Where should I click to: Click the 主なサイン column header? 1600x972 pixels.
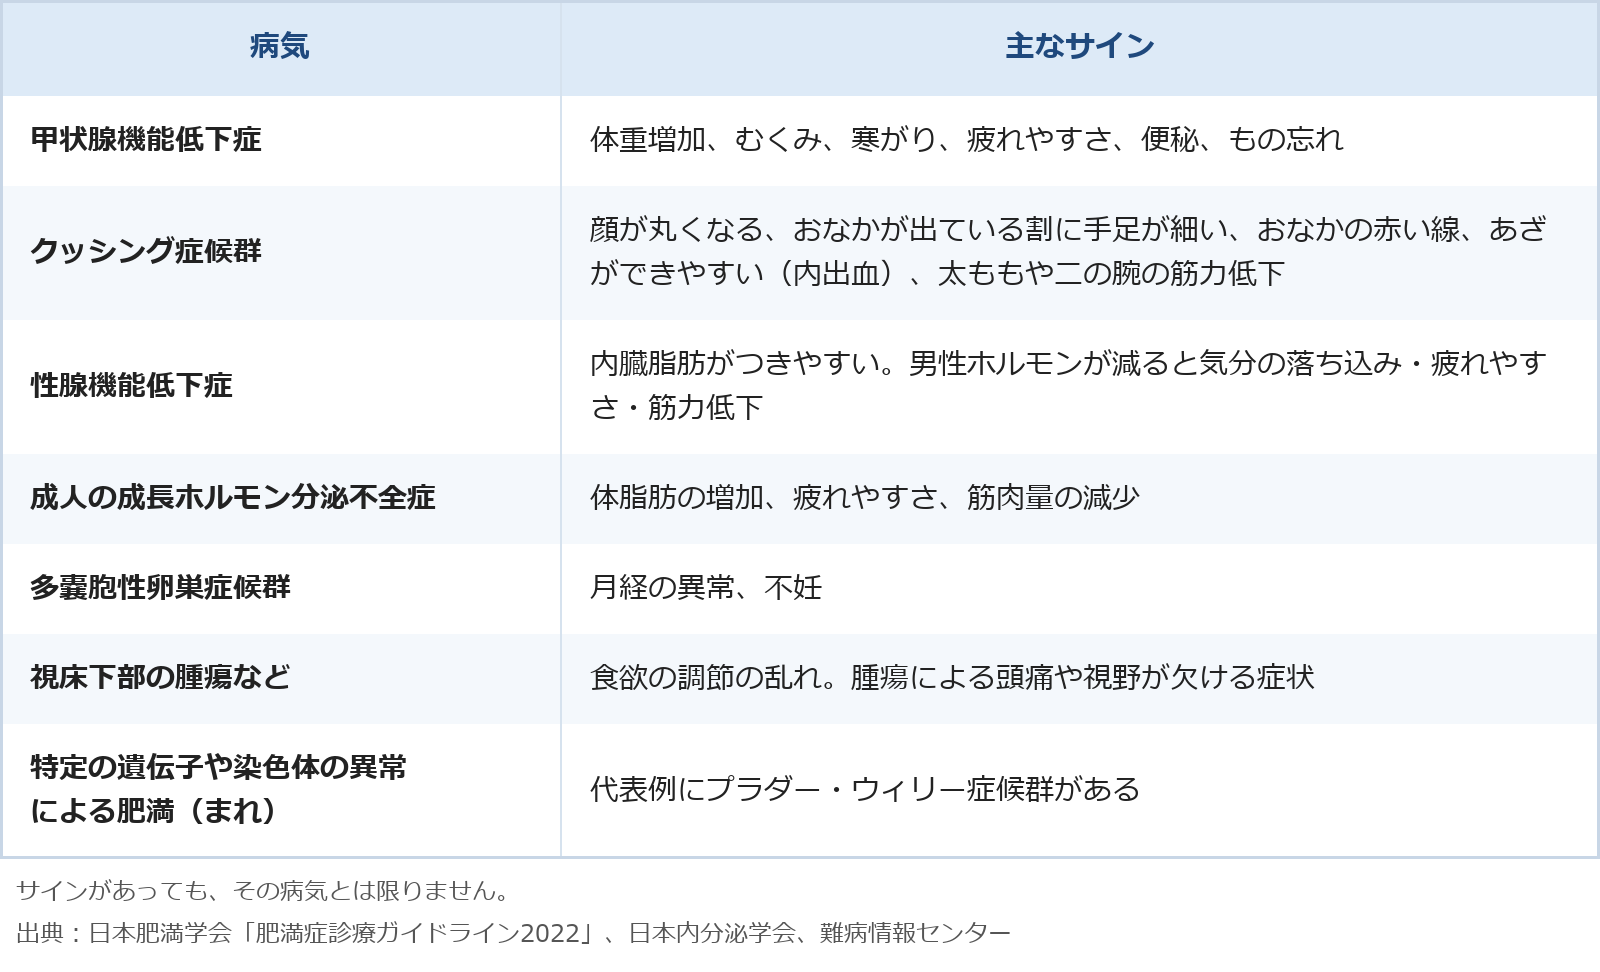tap(1080, 47)
